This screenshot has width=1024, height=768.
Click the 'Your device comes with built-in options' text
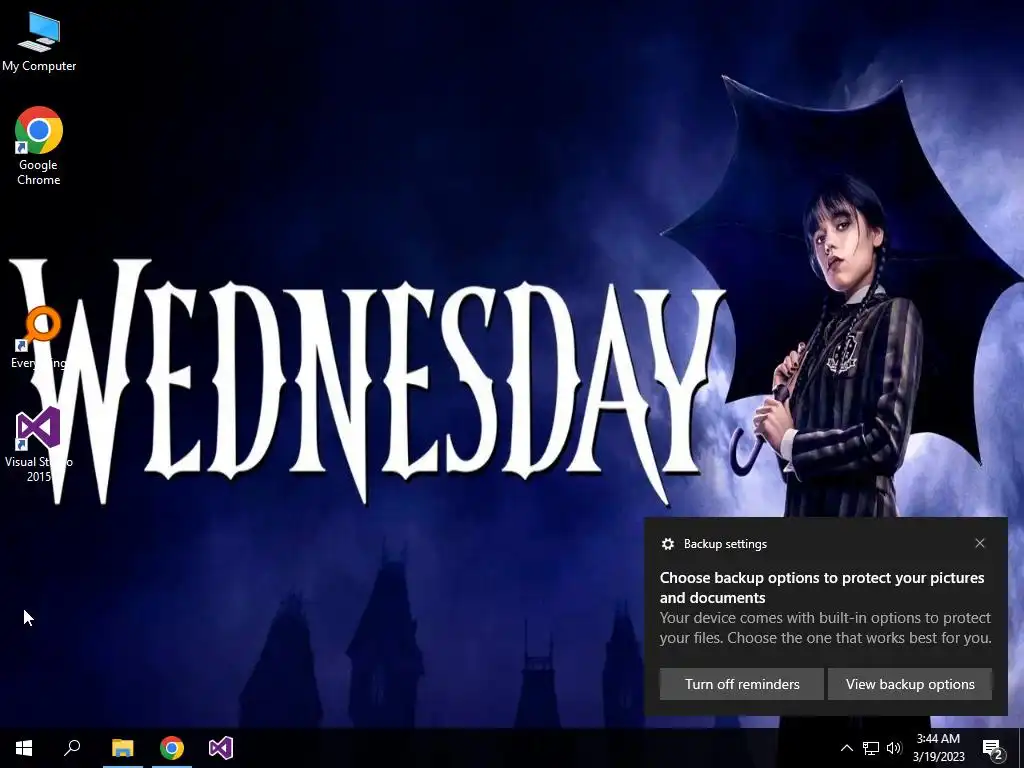click(825, 627)
